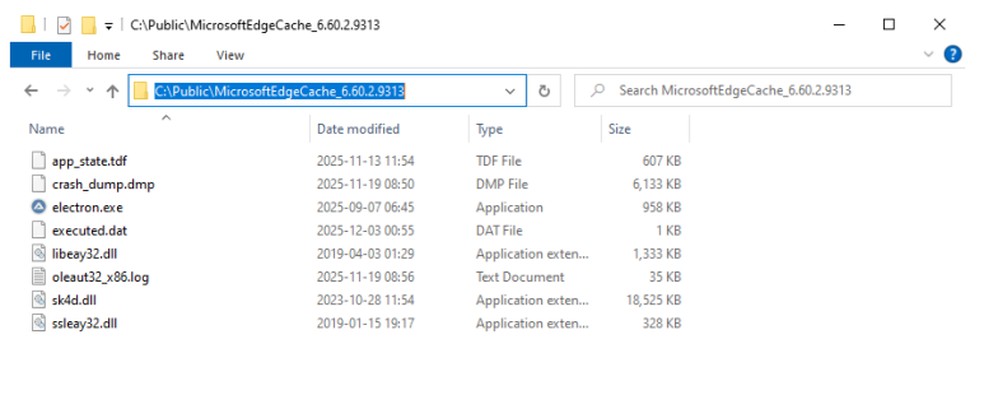Click the DAT File type cell
This screenshot has width=984, height=404.
pos(499,231)
